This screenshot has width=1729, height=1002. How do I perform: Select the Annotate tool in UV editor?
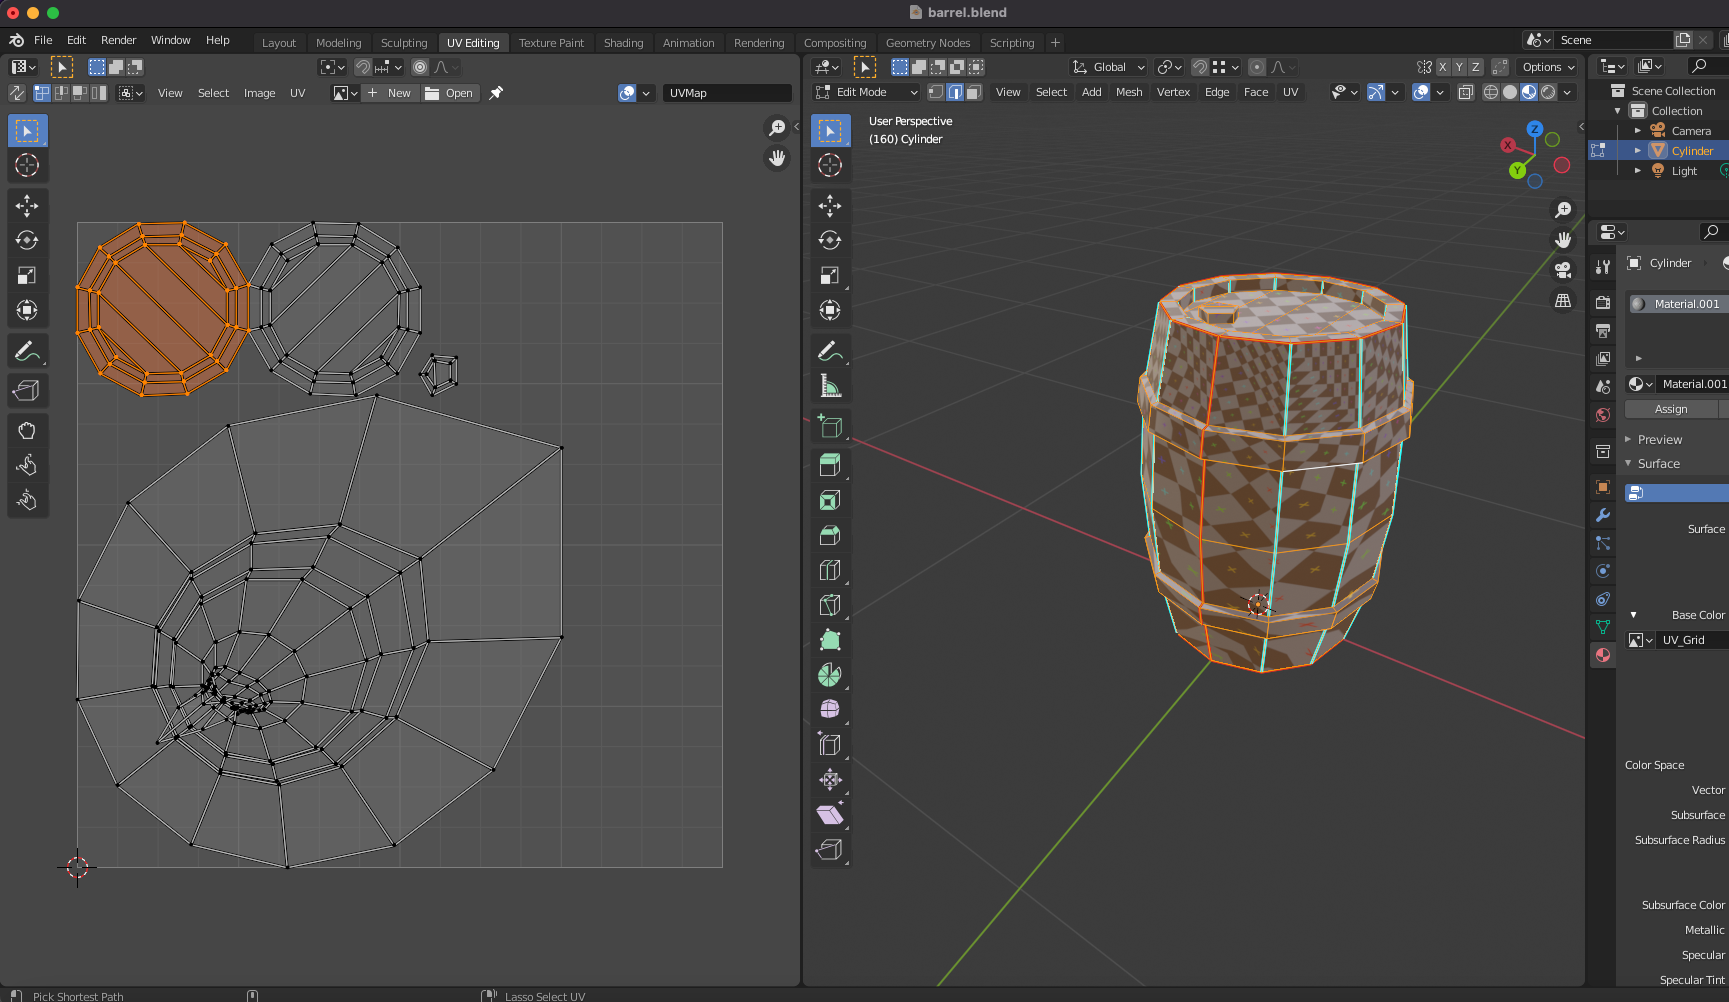click(27, 351)
